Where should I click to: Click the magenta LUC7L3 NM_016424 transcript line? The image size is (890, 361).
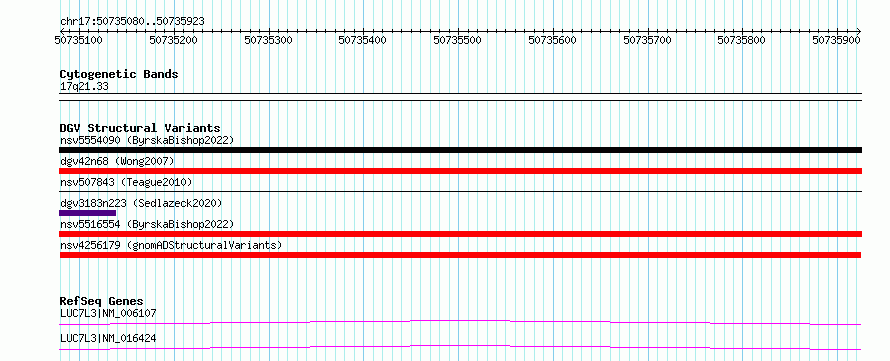460,347
